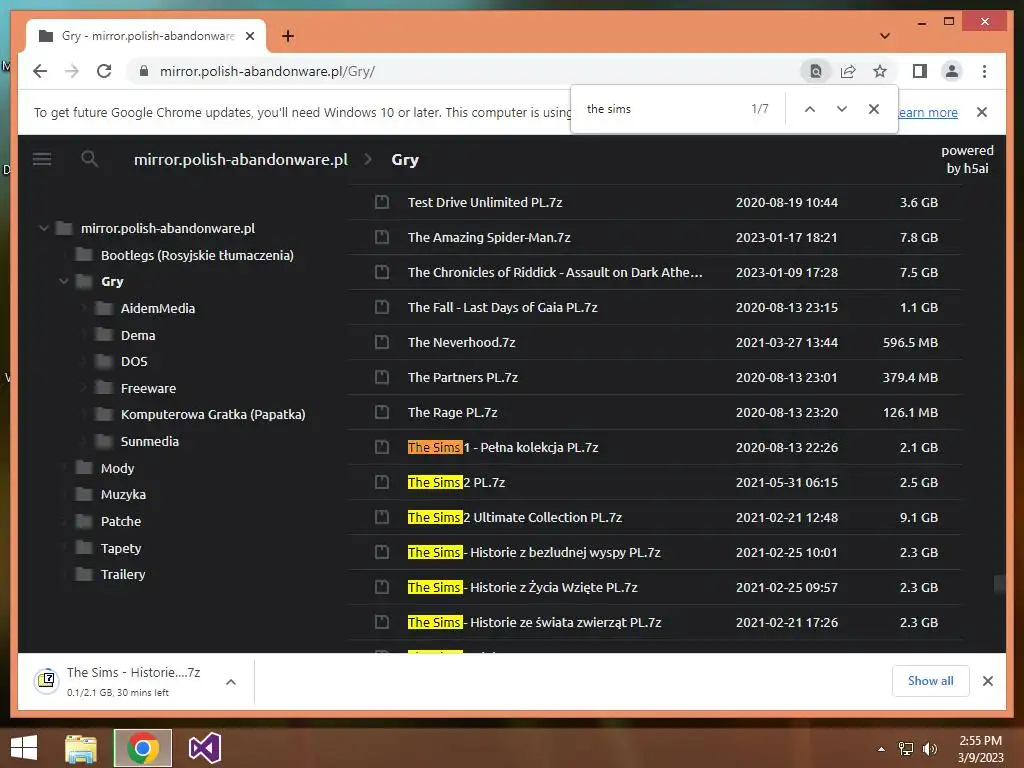Click The Neverhood.7z file name

(x=462, y=342)
